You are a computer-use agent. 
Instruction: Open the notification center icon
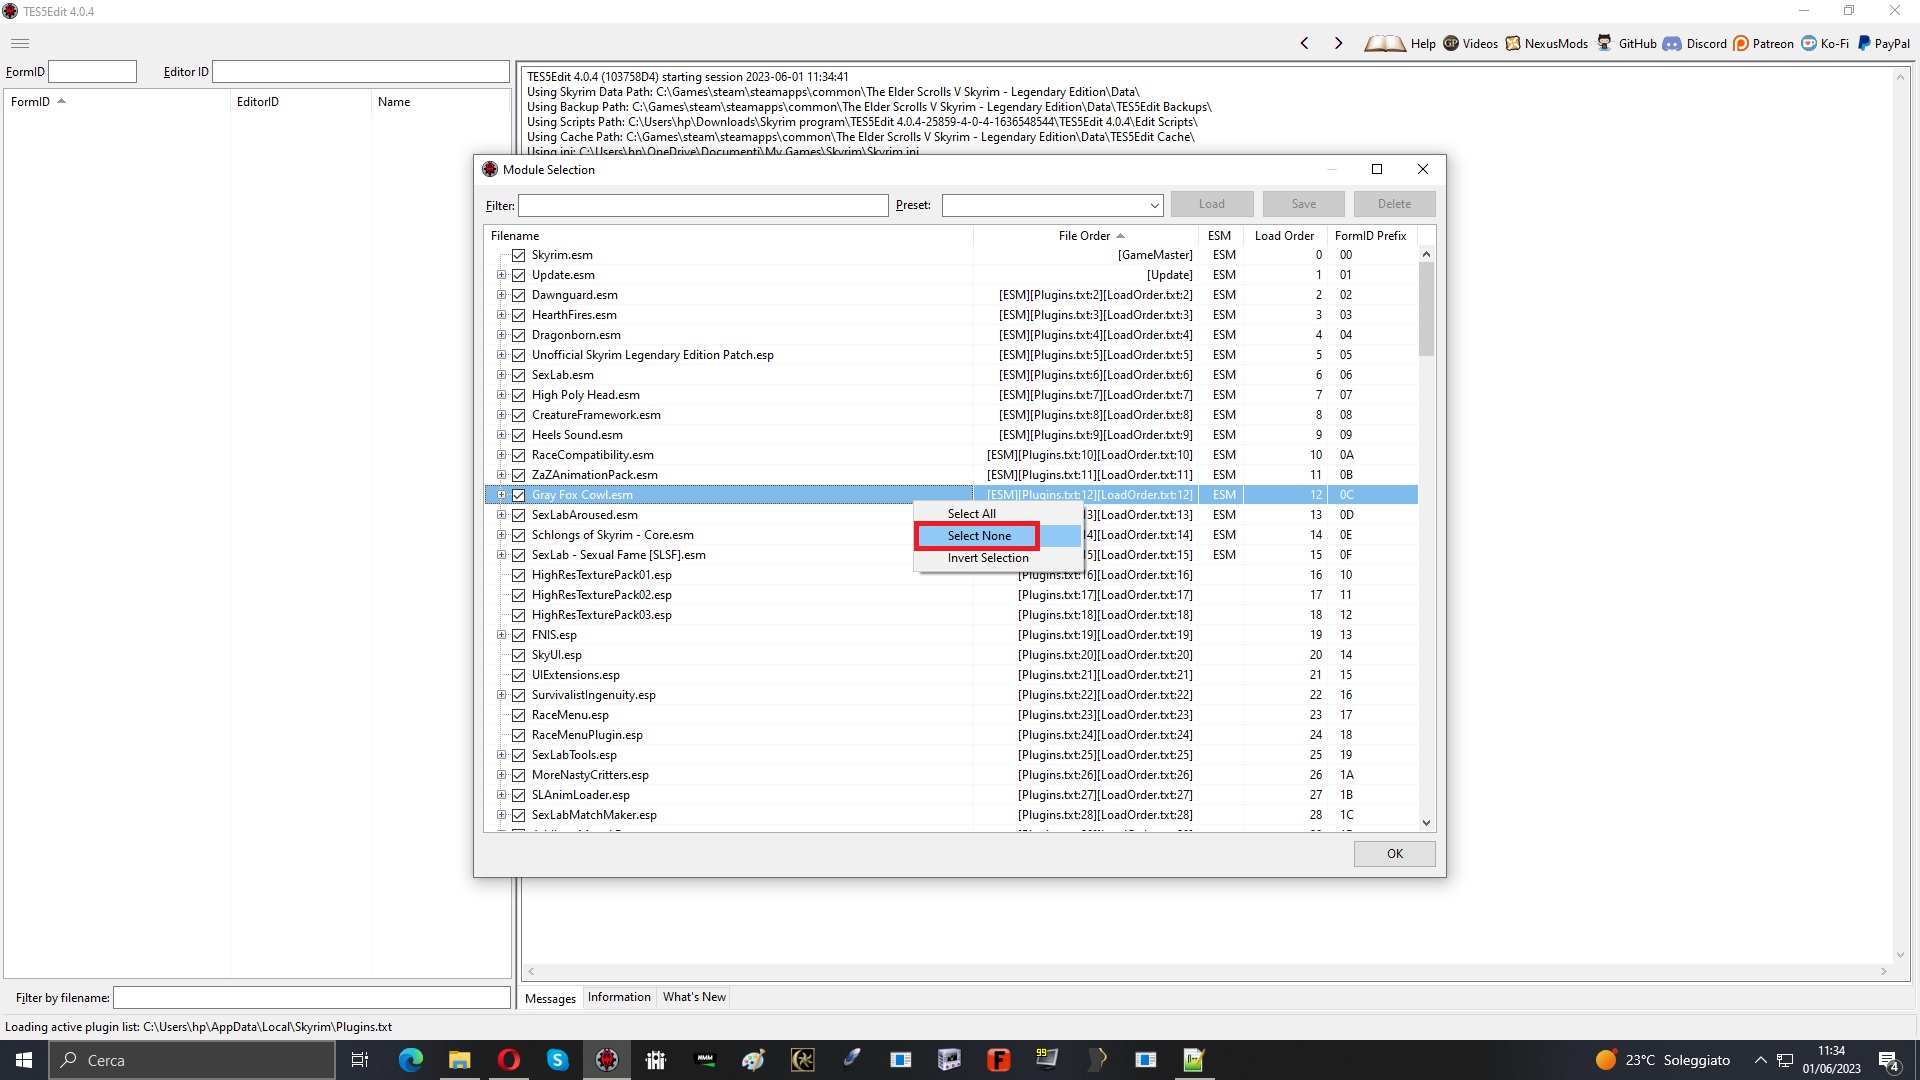click(x=1889, y=1061)
